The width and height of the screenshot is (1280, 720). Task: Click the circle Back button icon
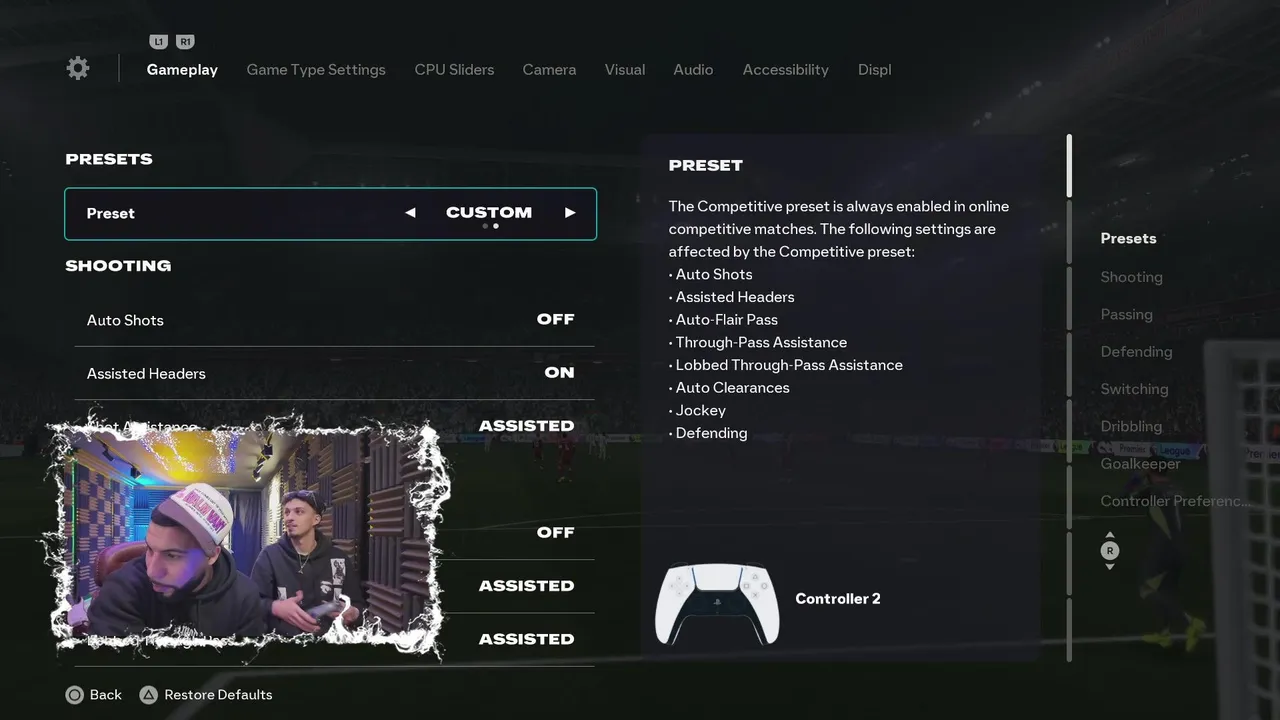pos(74,695)
